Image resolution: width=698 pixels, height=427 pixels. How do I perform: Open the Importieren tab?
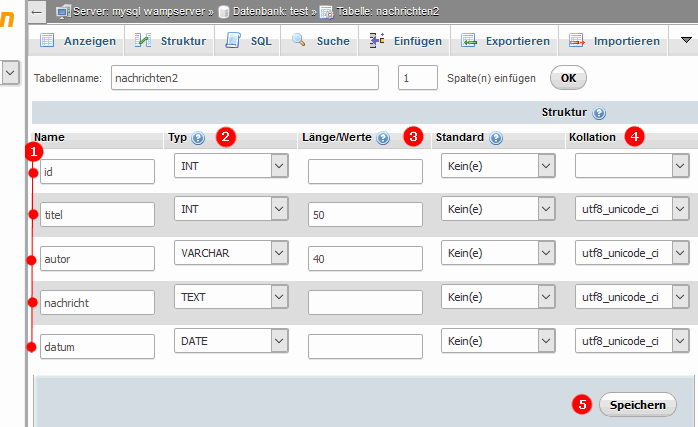613,41
